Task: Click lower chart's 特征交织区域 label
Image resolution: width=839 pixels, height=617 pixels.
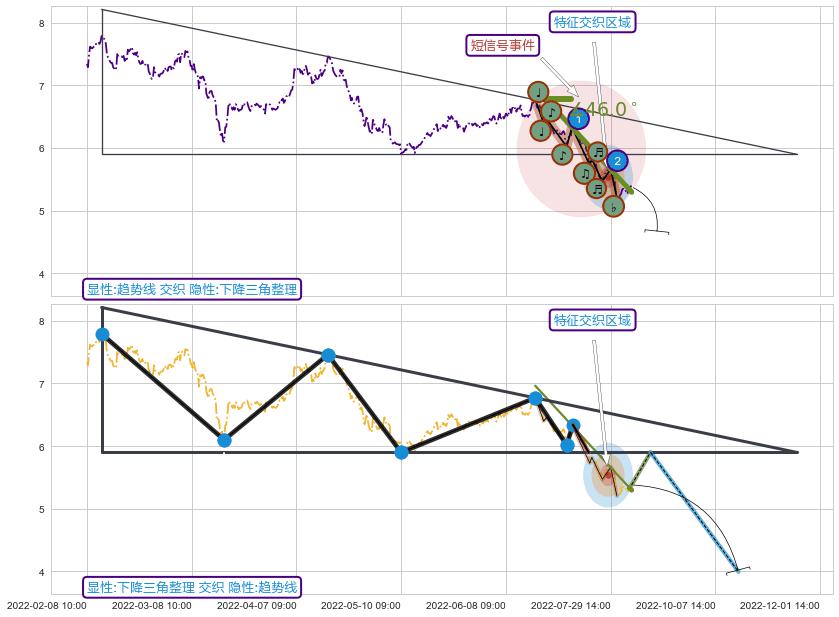Action: pos(593,320)
